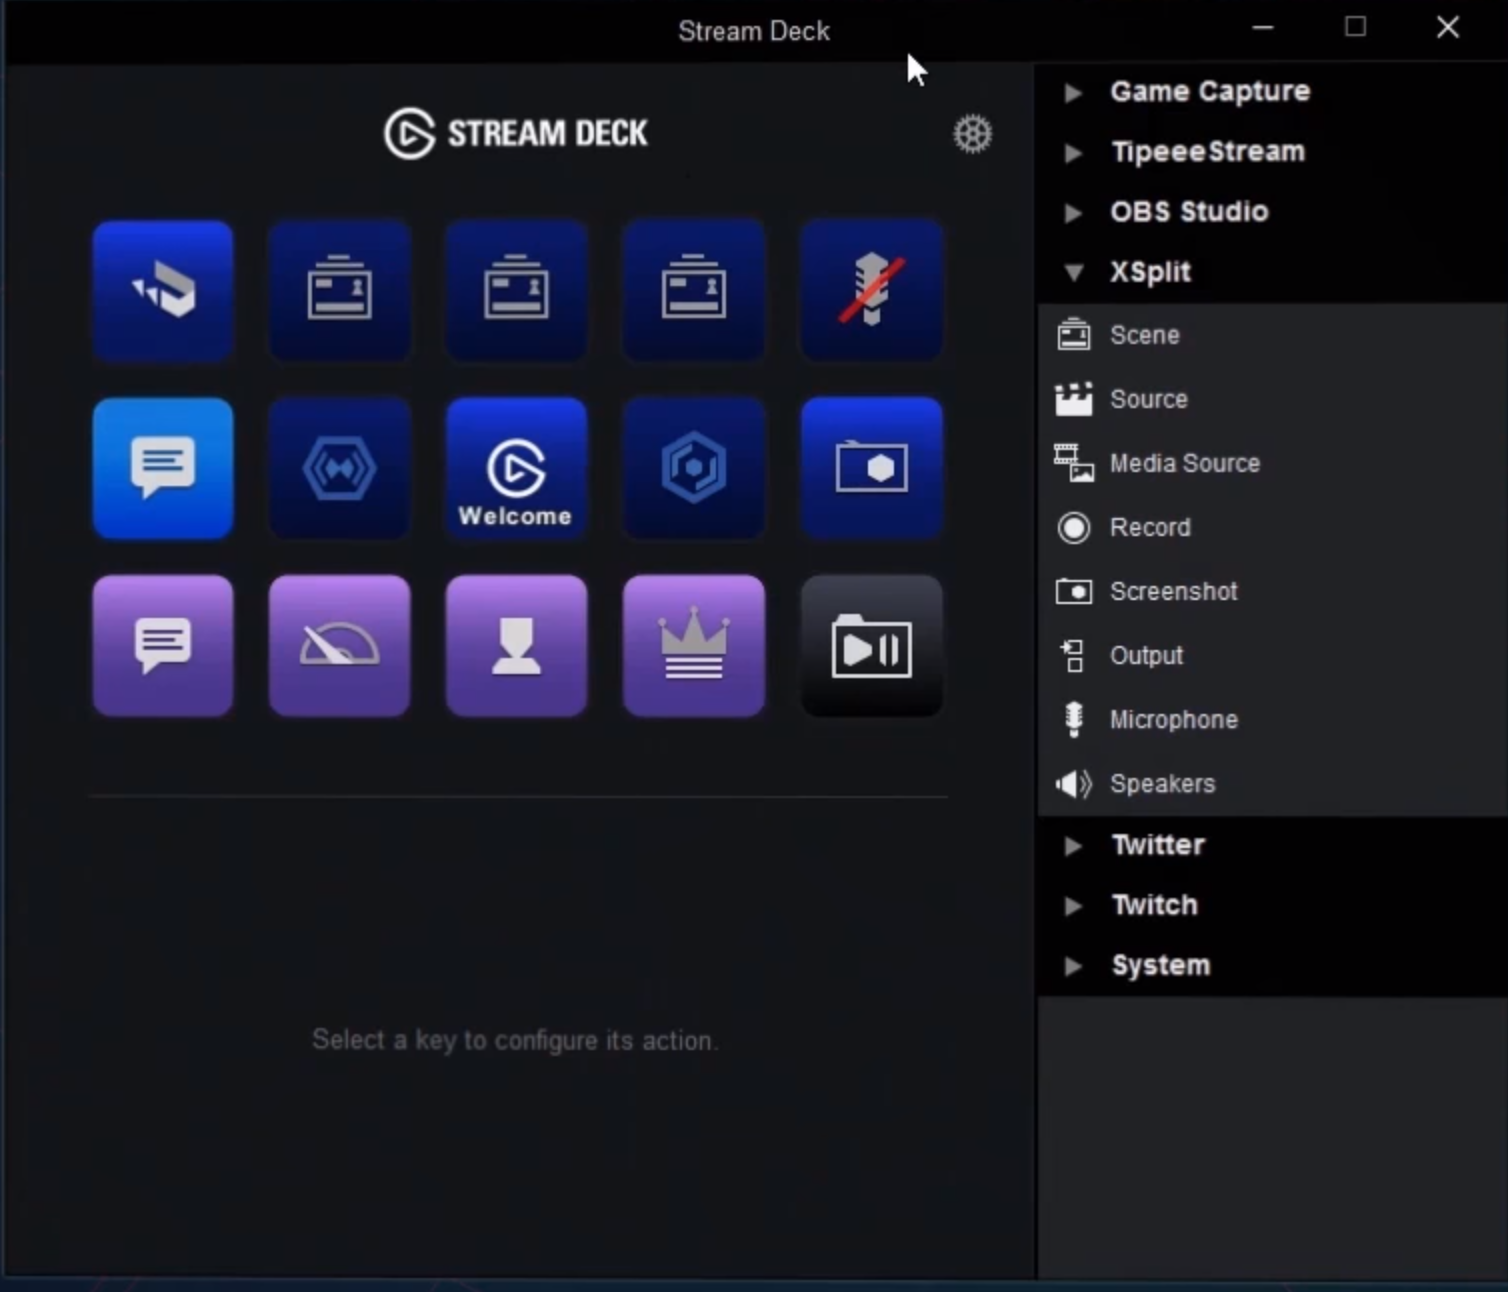Click the Twitter category label
Viewport: 1508px width, 1292px height.
coord(1158,845)
